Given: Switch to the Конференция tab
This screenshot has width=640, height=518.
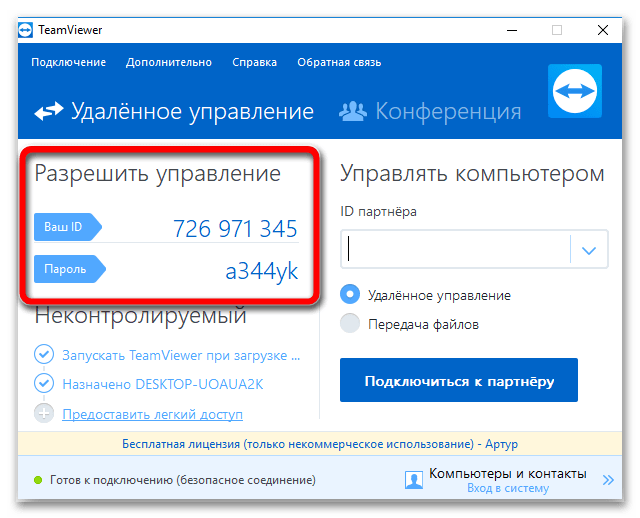Looking at the screenshot, I should pyautogui.click(x=430, y=111).
